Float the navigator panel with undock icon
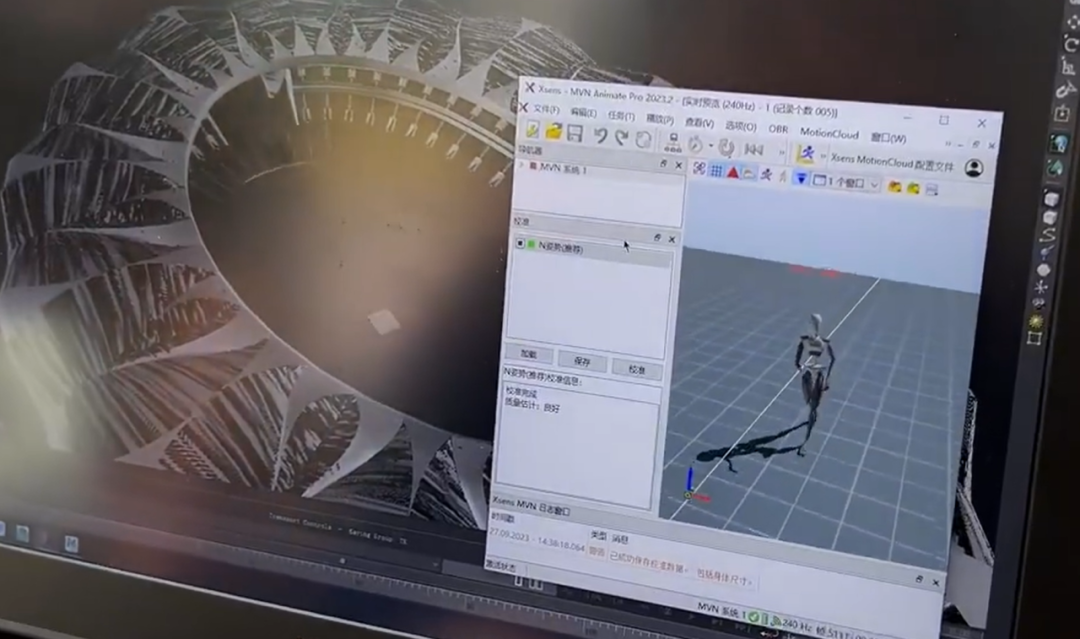 [663, 163]
